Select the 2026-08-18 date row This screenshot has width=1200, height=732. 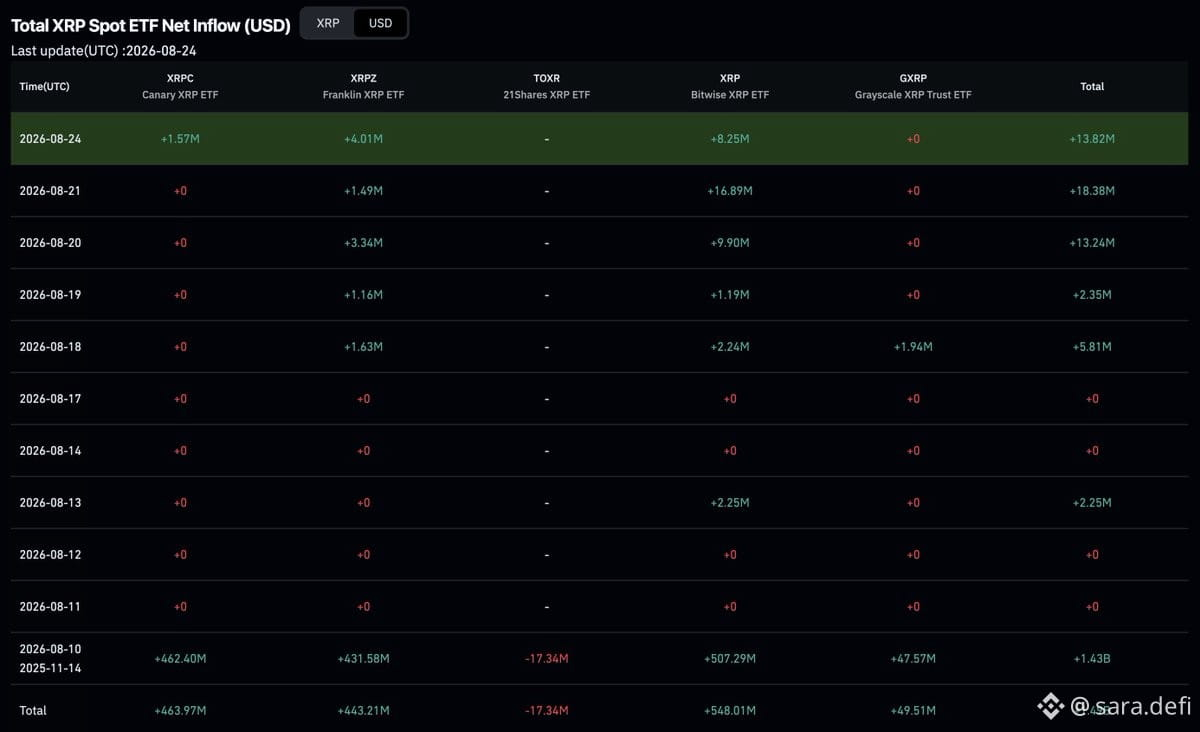599,347
